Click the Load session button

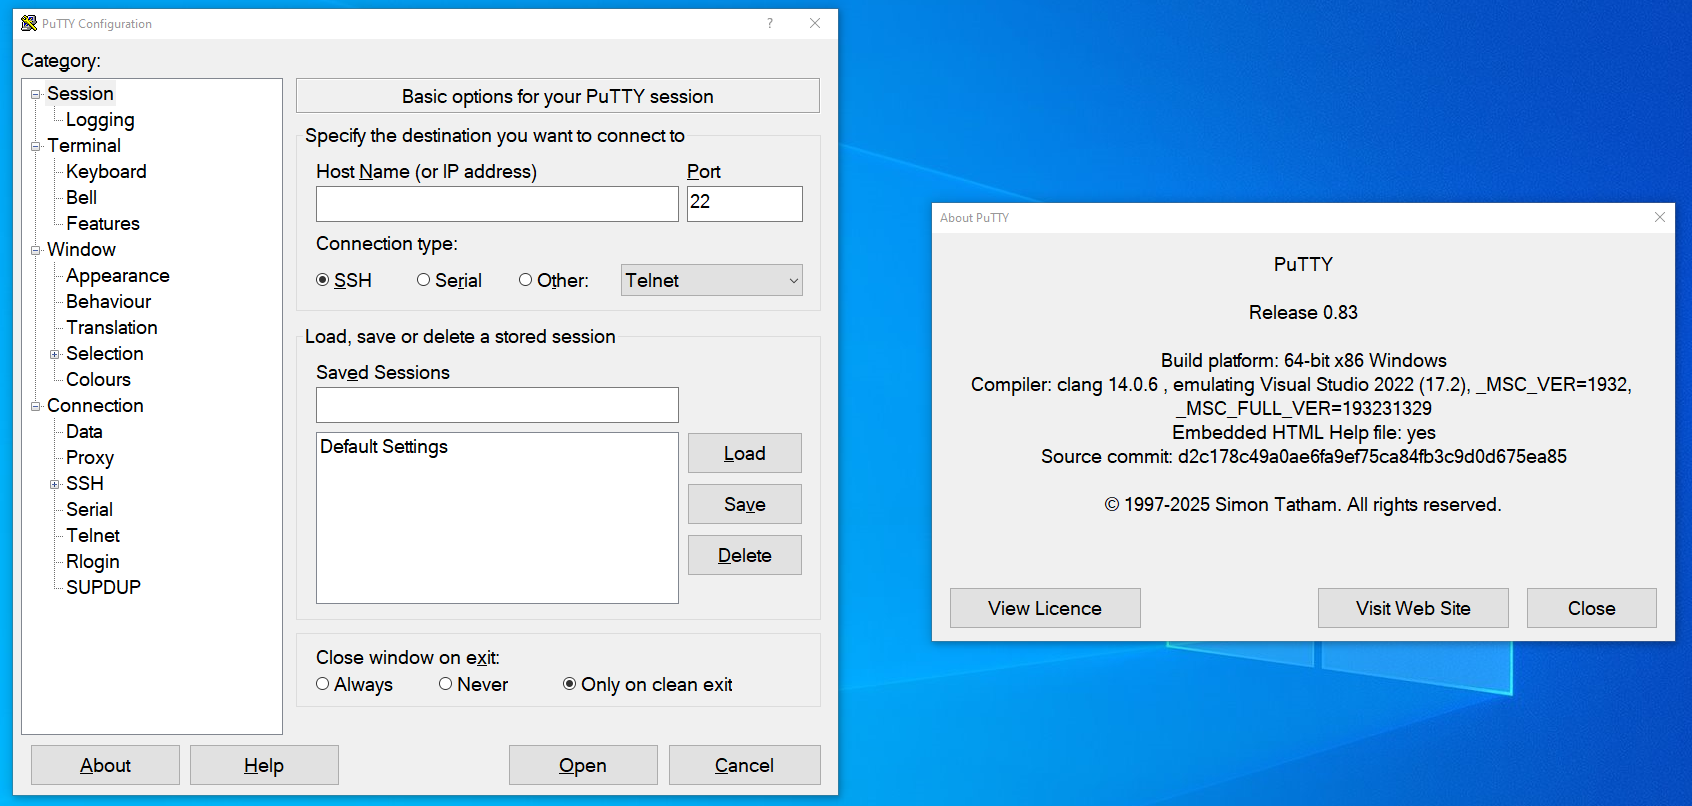coord(745,453)
